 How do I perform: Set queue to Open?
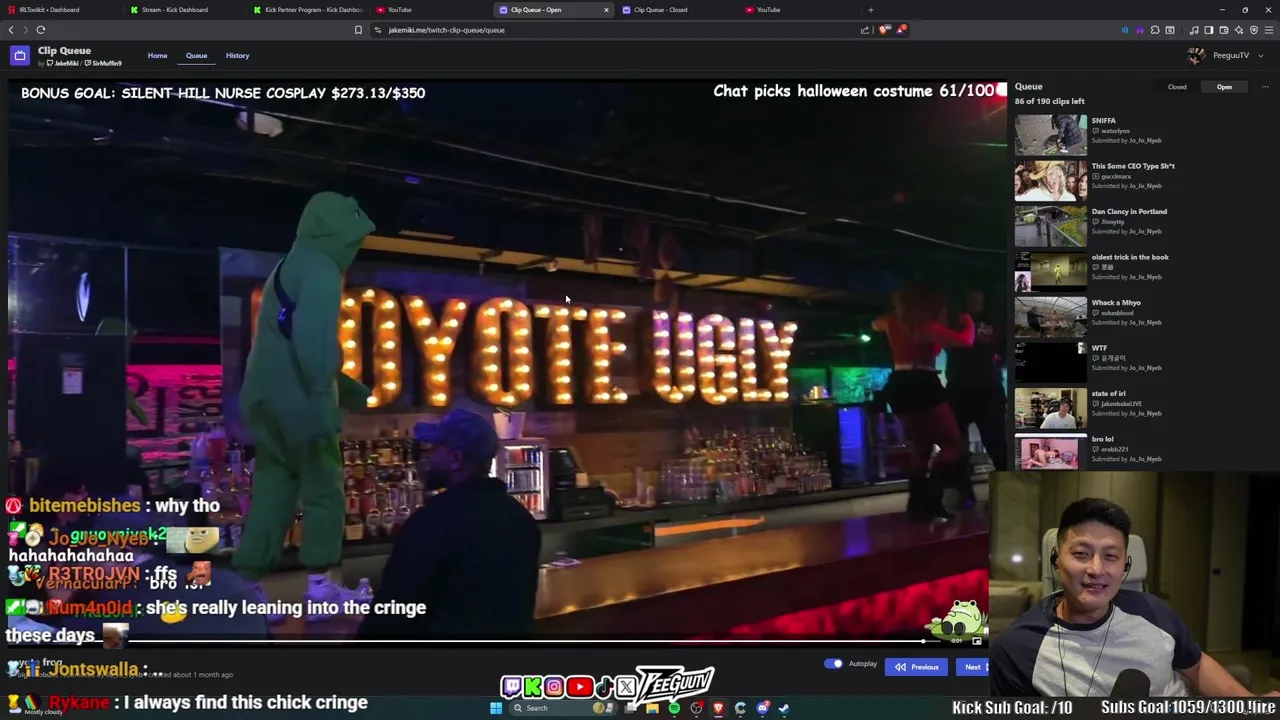coord(1224,87)
